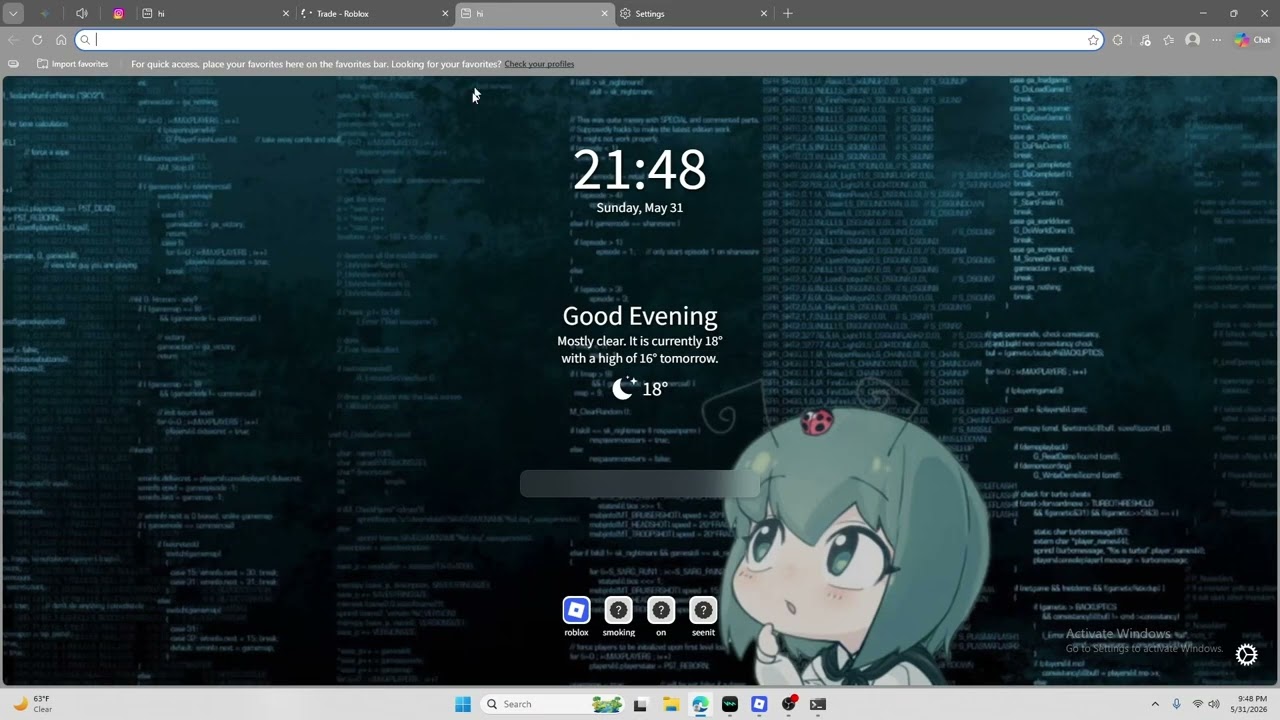
Task: Open new tab page settings gear
Action: pos(1246,655)
